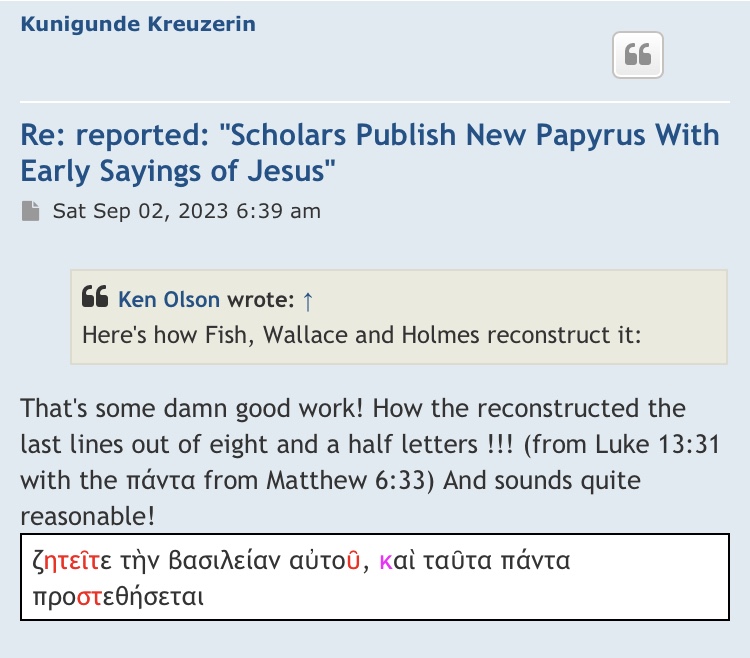The height and width of the screenshot is (658, 750).
Task: Visit Ken Olson's profile from the quote
Action: pyautogui.click(x=170, y=298)
